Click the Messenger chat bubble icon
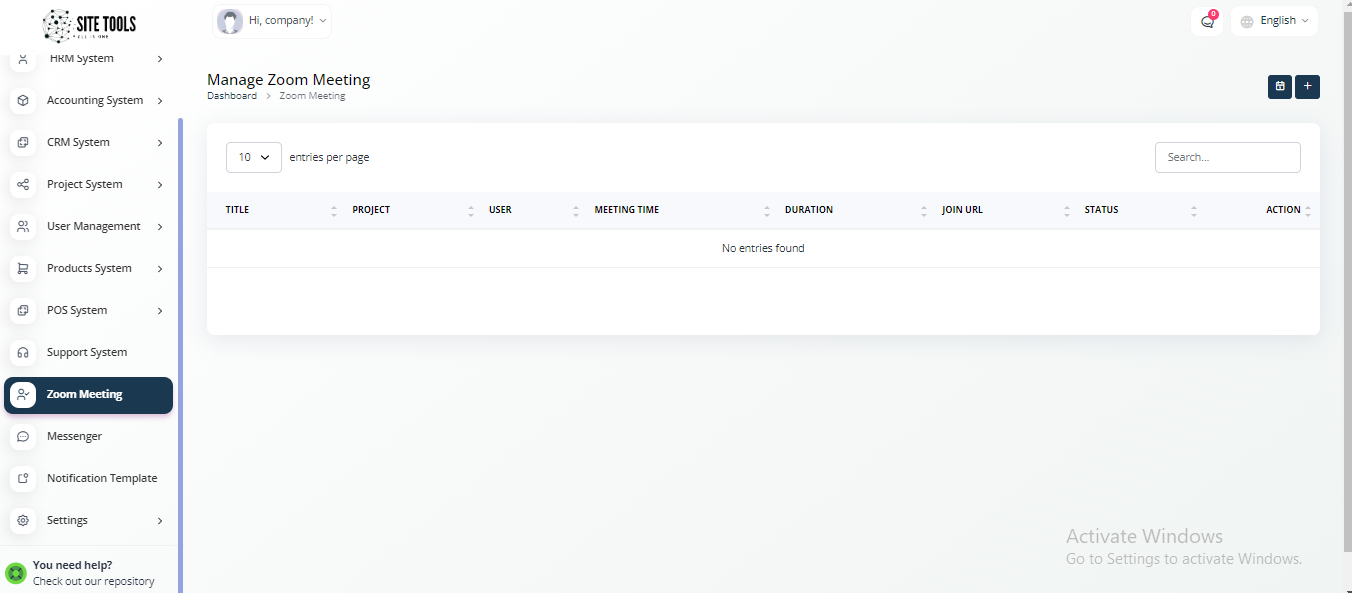Image resolution: width=1352 pixels, height=593 pixels. (23, 437)
